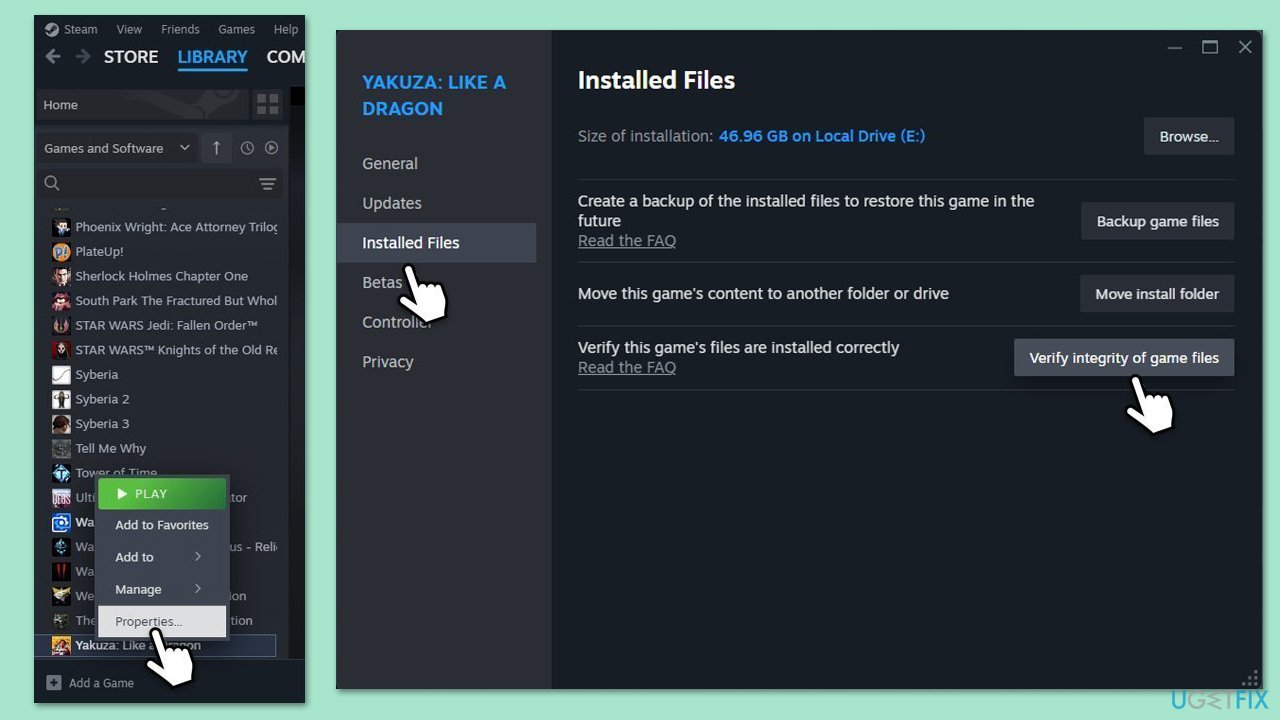Click the Backup game files button
1280x720 pixels.
(1157, 222)
